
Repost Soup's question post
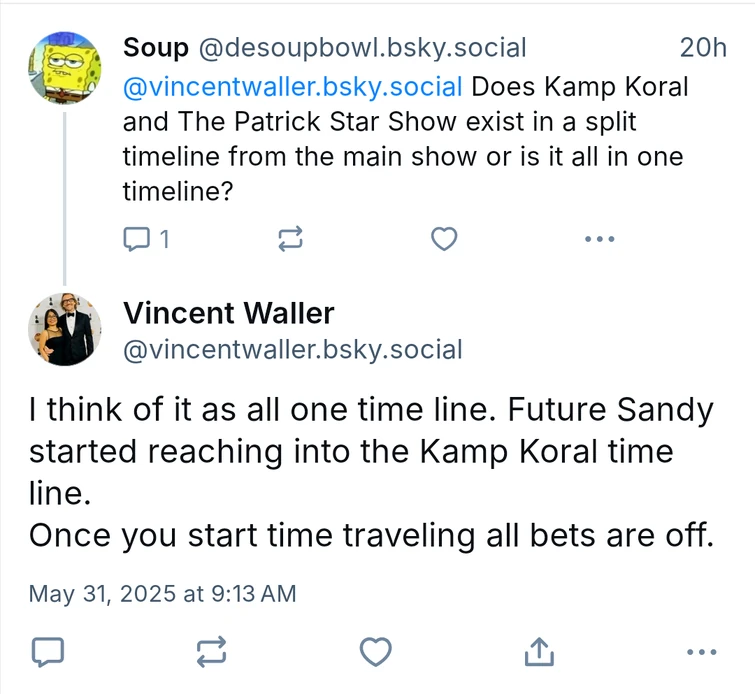[x=289, y=239]
